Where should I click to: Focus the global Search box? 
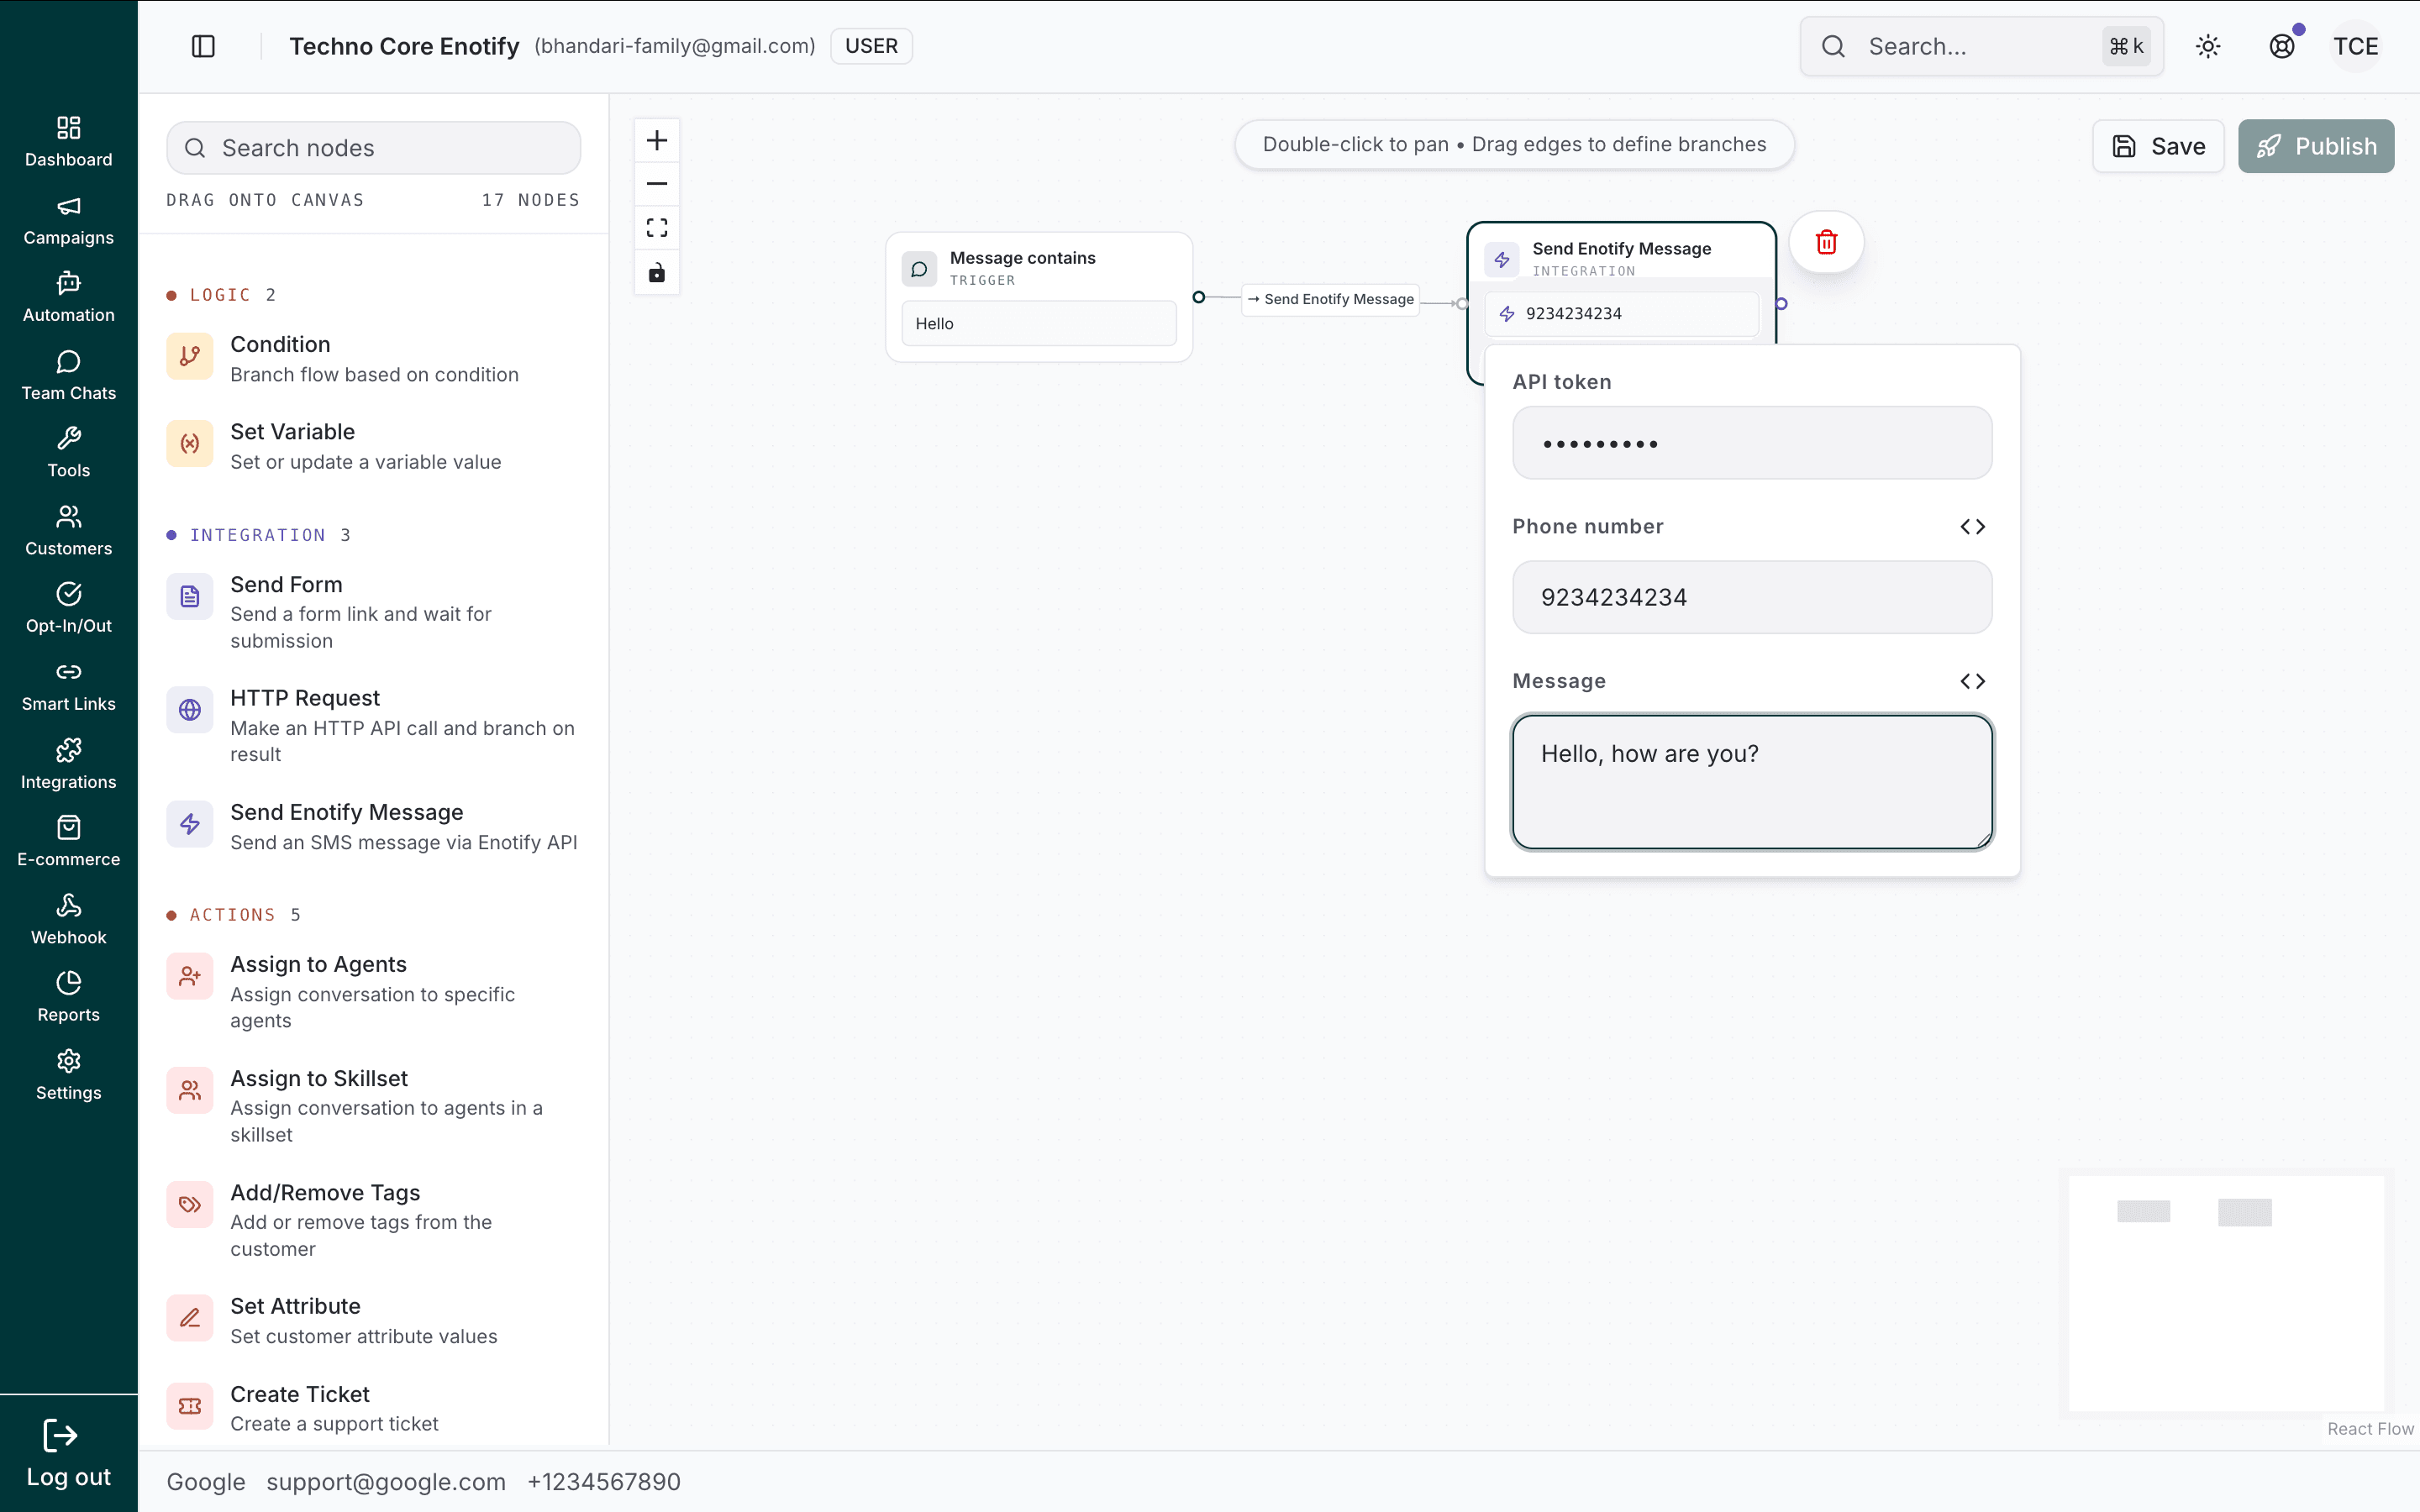[x=1981, y=46]
